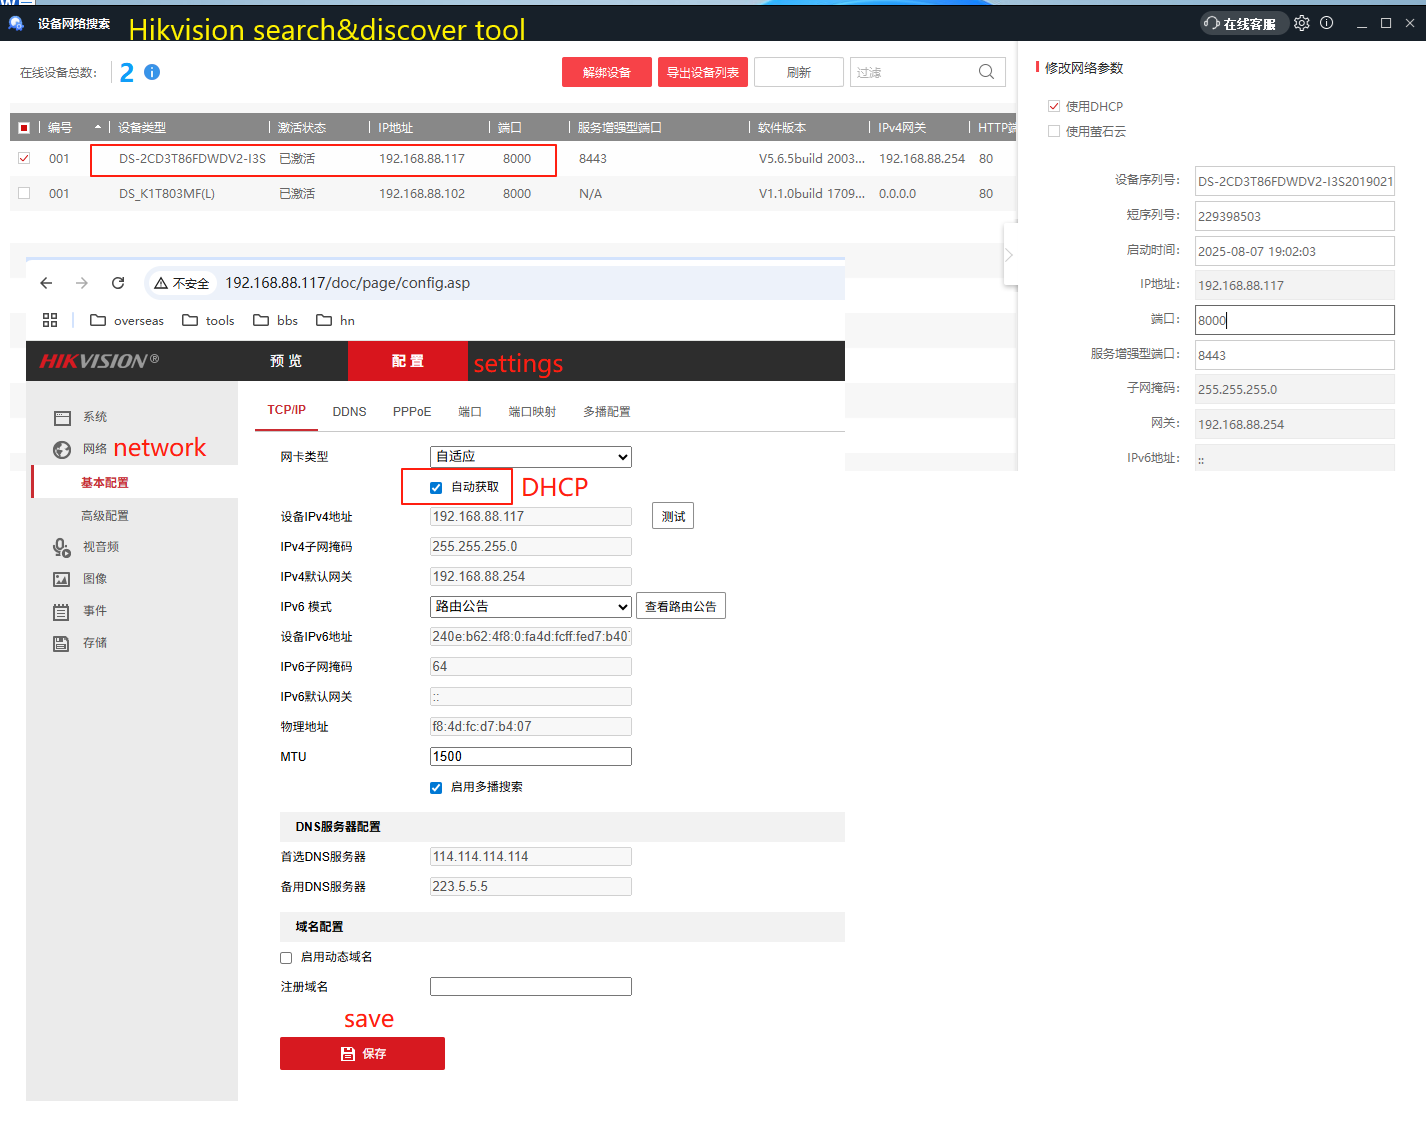Viewport: 1426px width, 1124px height.
Task: Open 视音频 video audio section
Action: (x=100, y=547)
